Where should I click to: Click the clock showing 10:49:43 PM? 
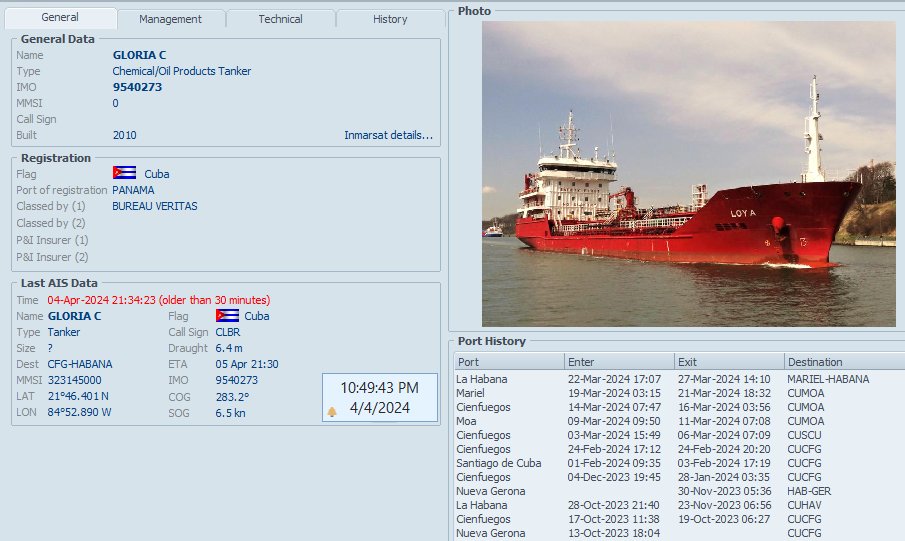coord(380,387)
